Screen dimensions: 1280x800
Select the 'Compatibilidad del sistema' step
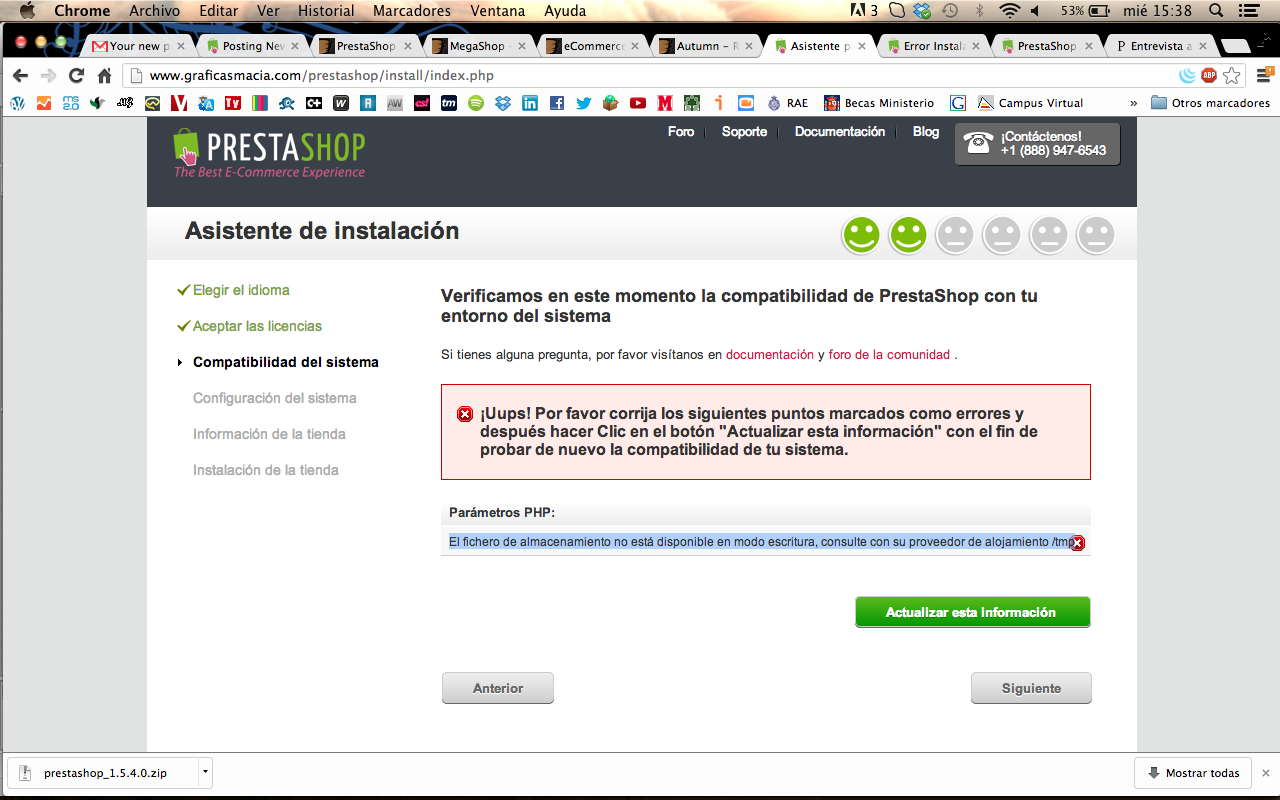pos(286,362)
